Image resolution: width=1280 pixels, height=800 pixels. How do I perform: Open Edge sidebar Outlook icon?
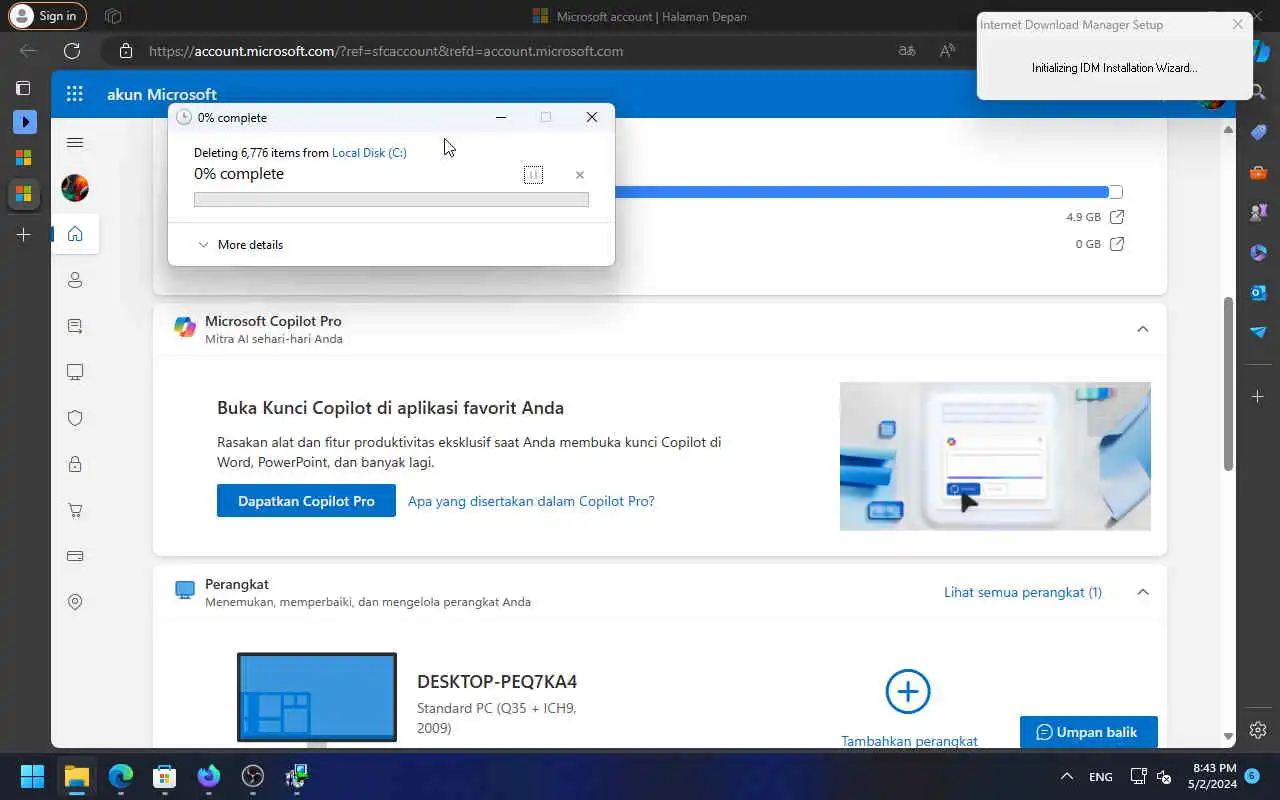pyautogui.click(x=1259, y=292)
